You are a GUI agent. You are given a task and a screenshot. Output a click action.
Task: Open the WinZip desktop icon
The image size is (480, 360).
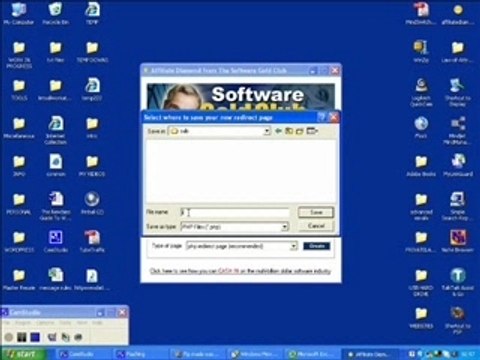pos(421,52)
